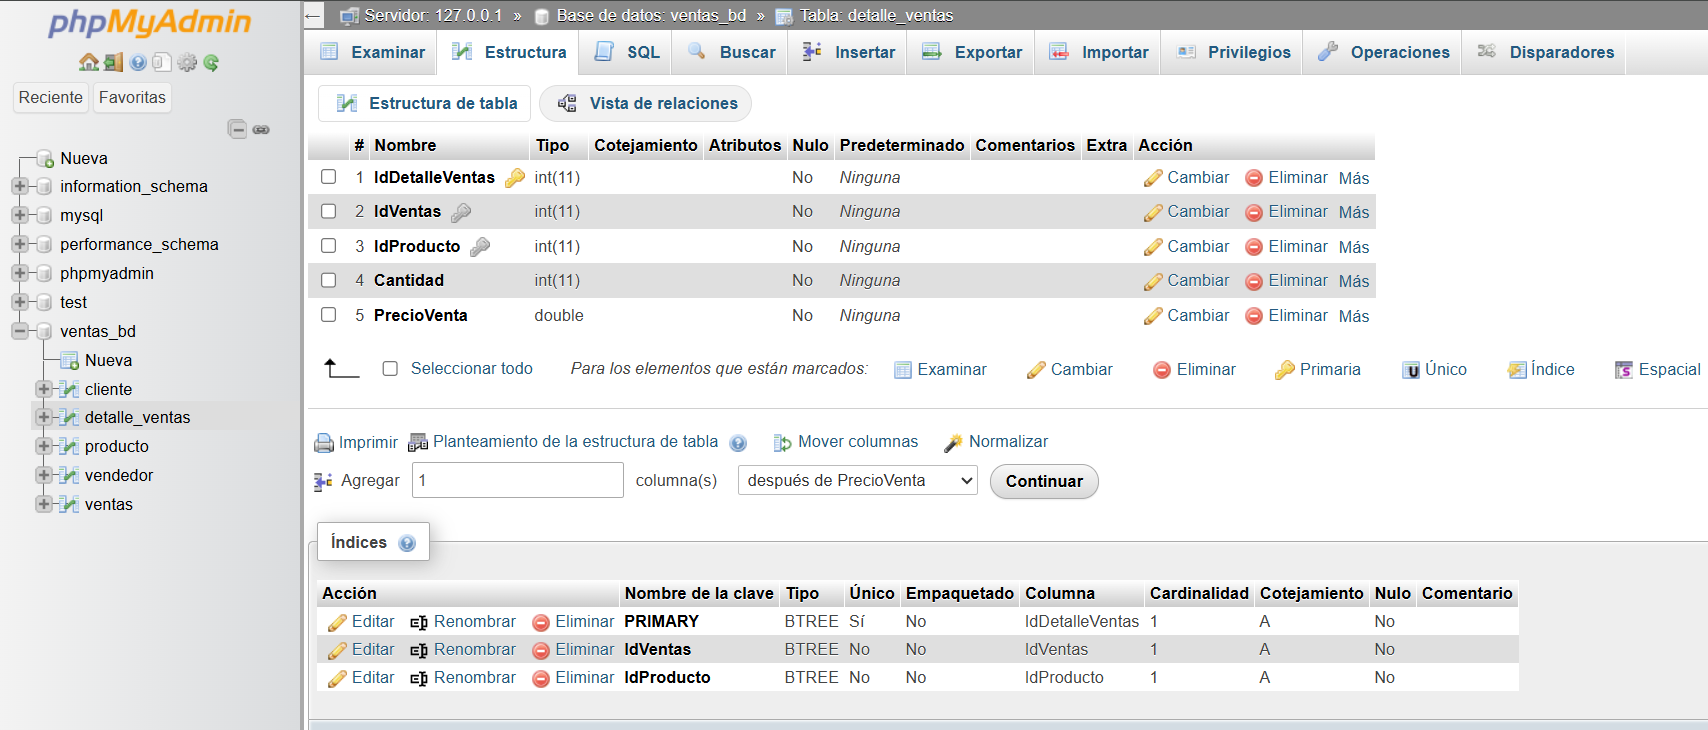
Task: Open Vista de relaciones view
Action: 647,103
